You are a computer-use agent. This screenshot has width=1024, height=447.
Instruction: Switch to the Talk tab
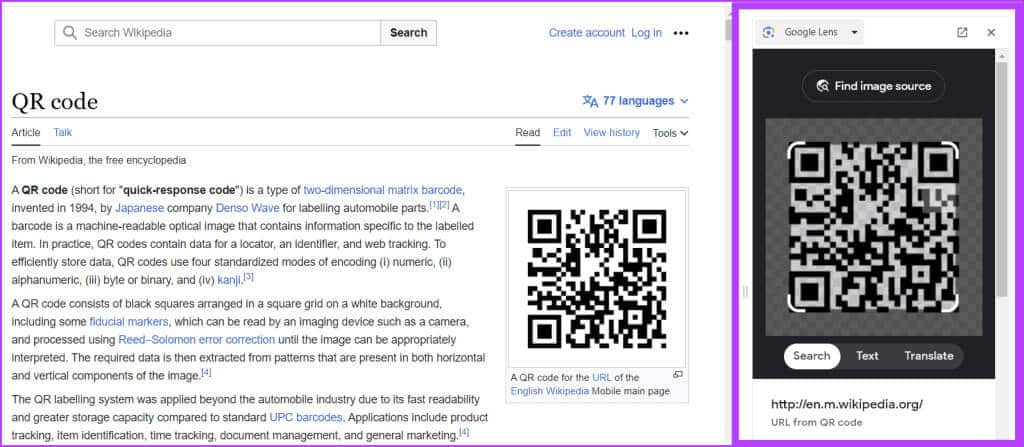coord(63,133)
